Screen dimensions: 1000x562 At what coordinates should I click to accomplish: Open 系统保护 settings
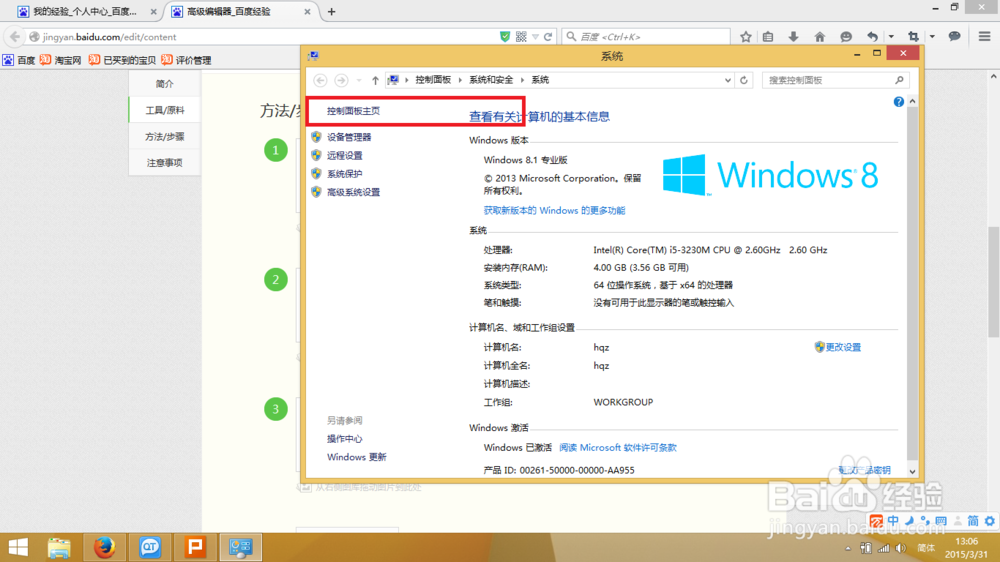pyautogui.click(x=344, y=174)
